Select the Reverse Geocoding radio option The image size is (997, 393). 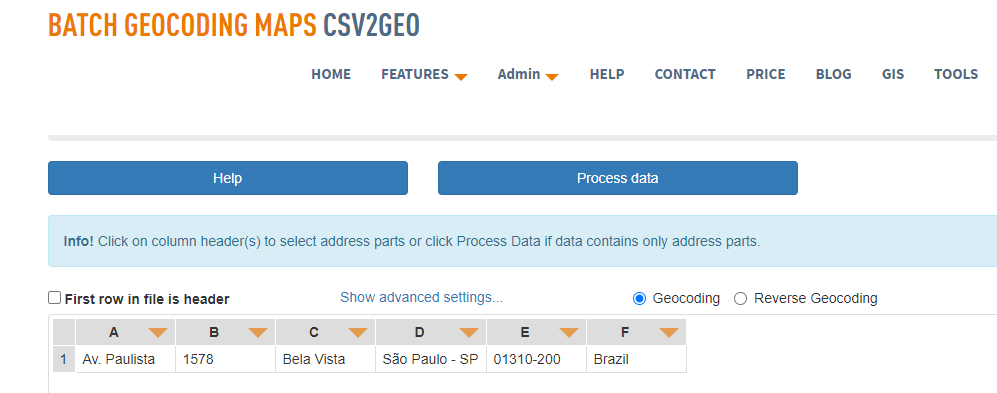point(740,298)
